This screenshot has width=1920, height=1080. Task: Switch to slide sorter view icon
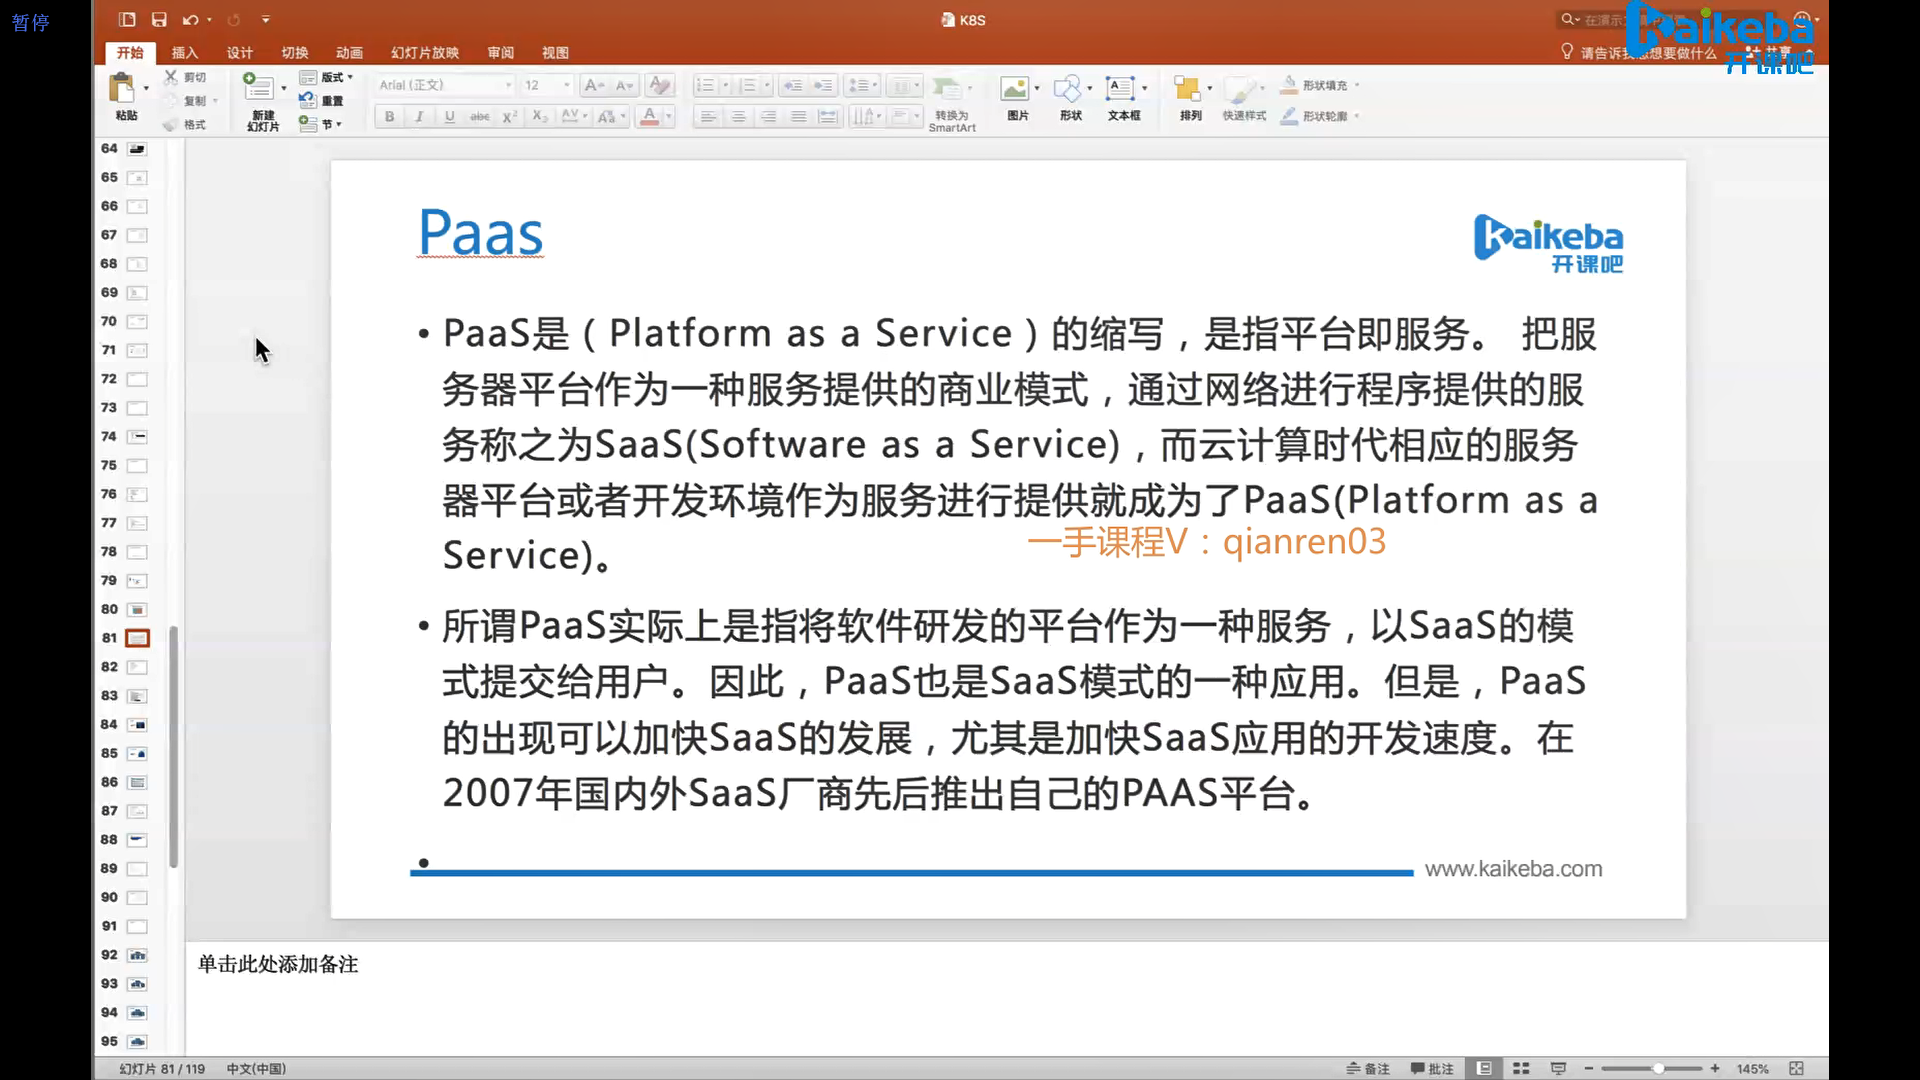click(x=1521, y=1068)
